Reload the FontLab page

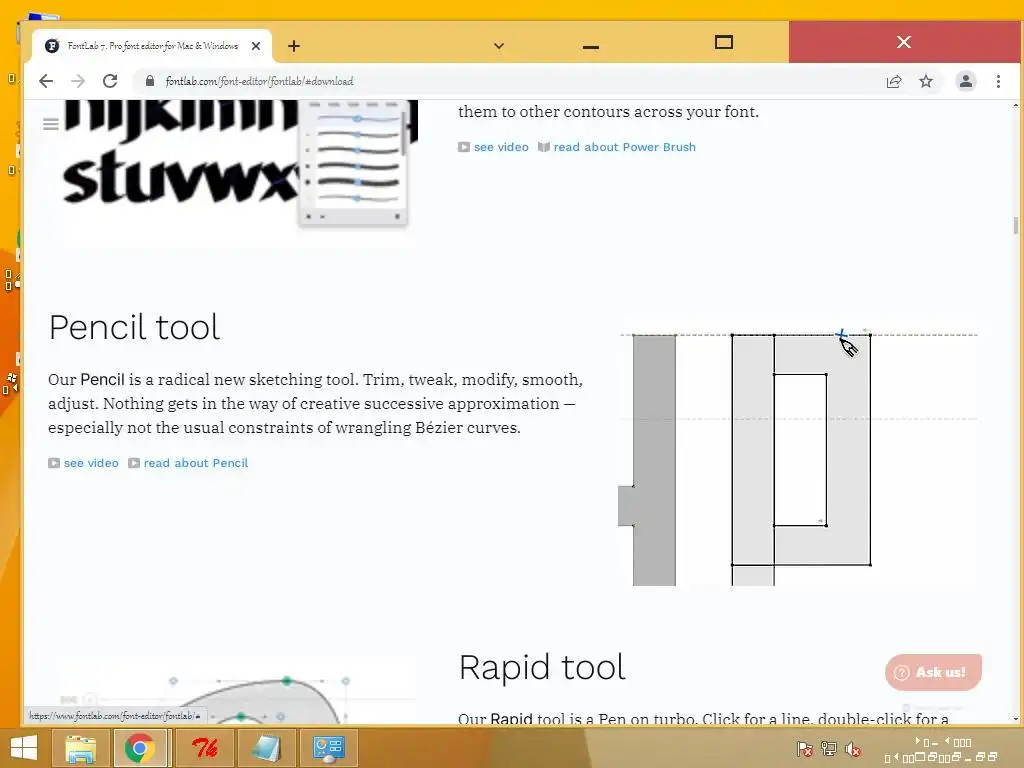[110, 81]
